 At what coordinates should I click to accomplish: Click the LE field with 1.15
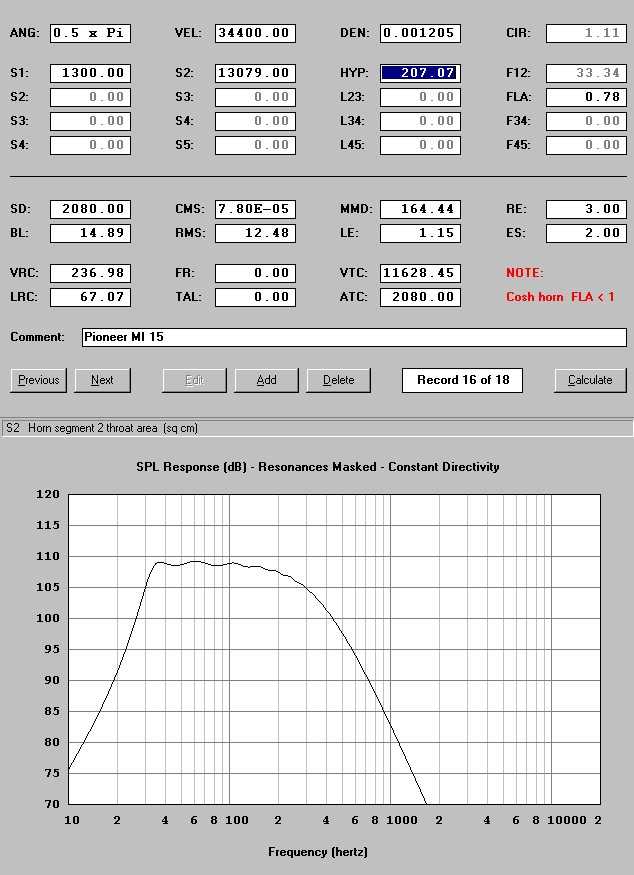click(420, 233)
